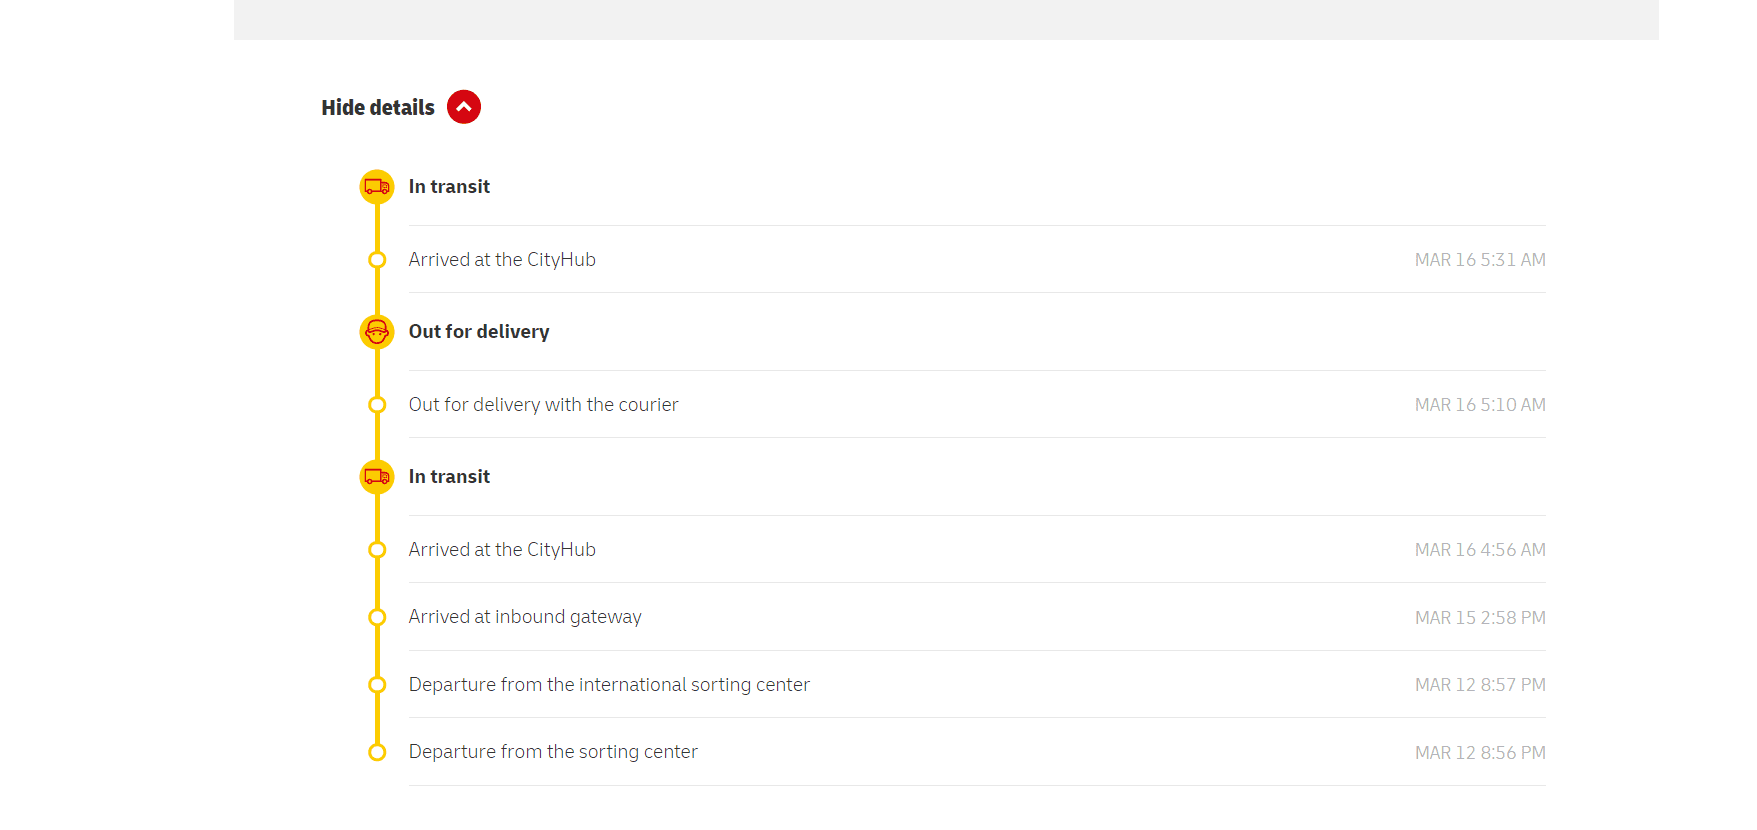The image size is (1757, 830).
Task: Collapse details with red chevron button
Action: (x=464, y=107)
